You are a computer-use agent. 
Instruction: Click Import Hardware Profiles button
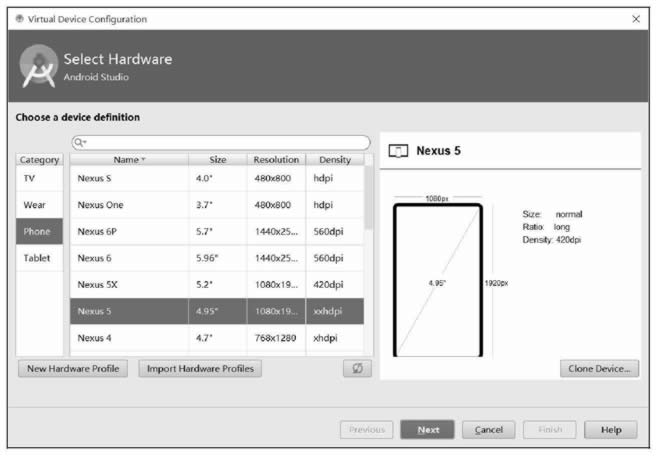point(199,369)
